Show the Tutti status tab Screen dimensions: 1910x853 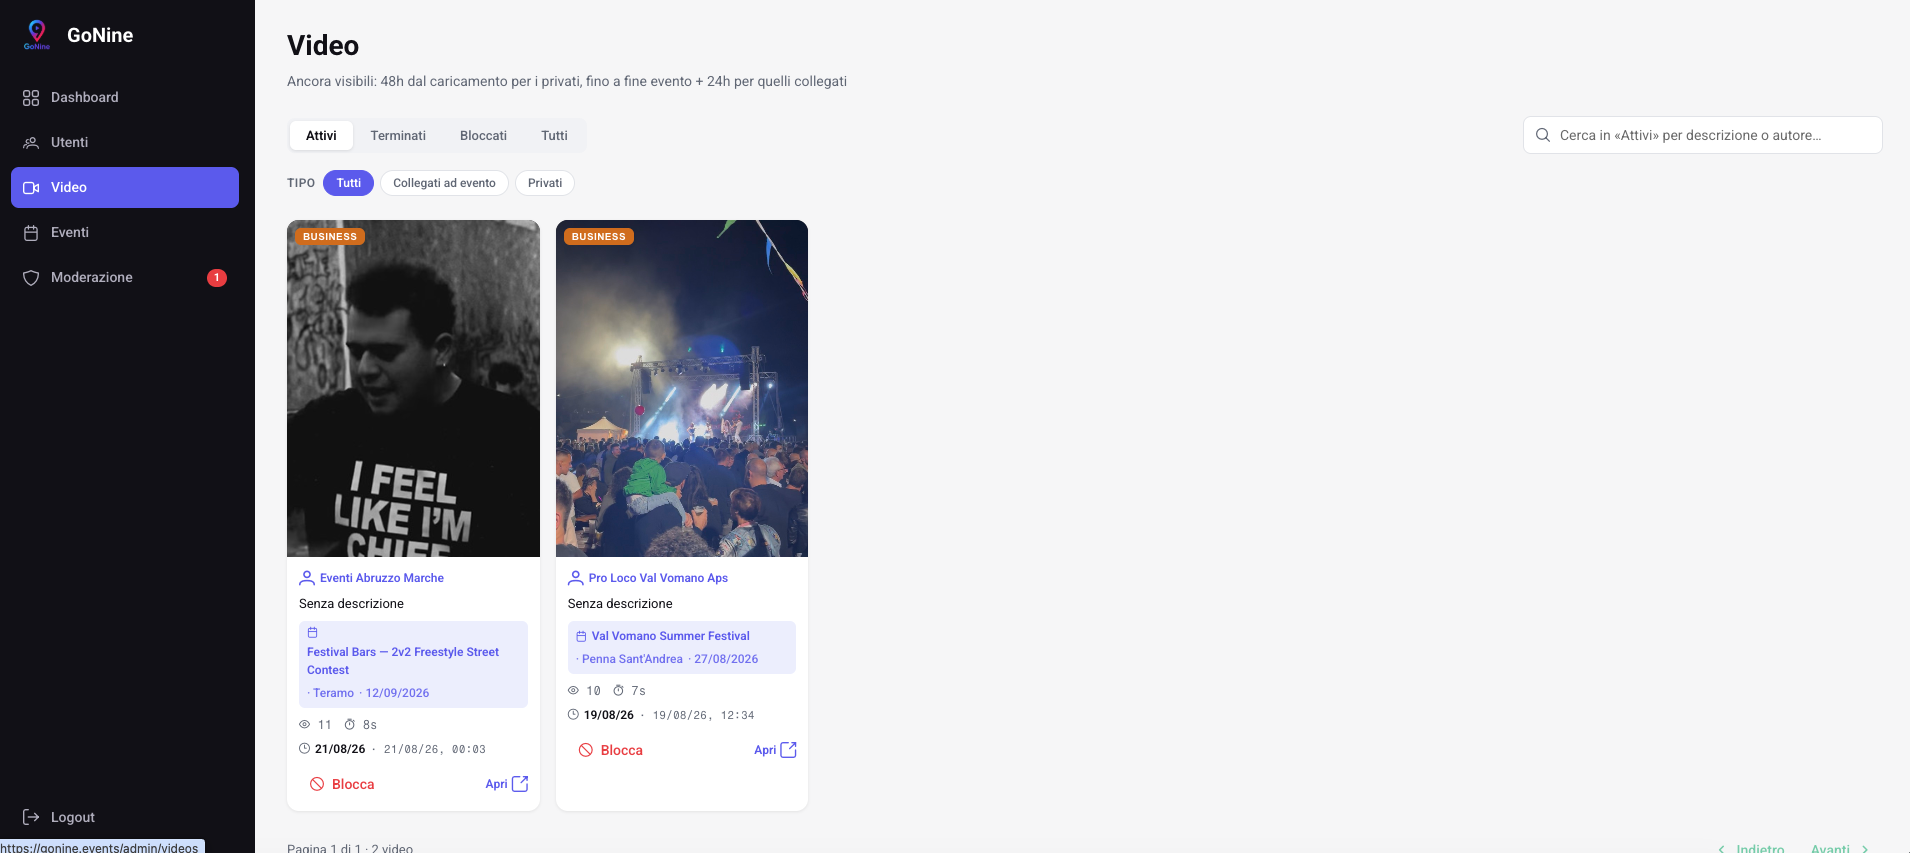[x=554, y=136]
